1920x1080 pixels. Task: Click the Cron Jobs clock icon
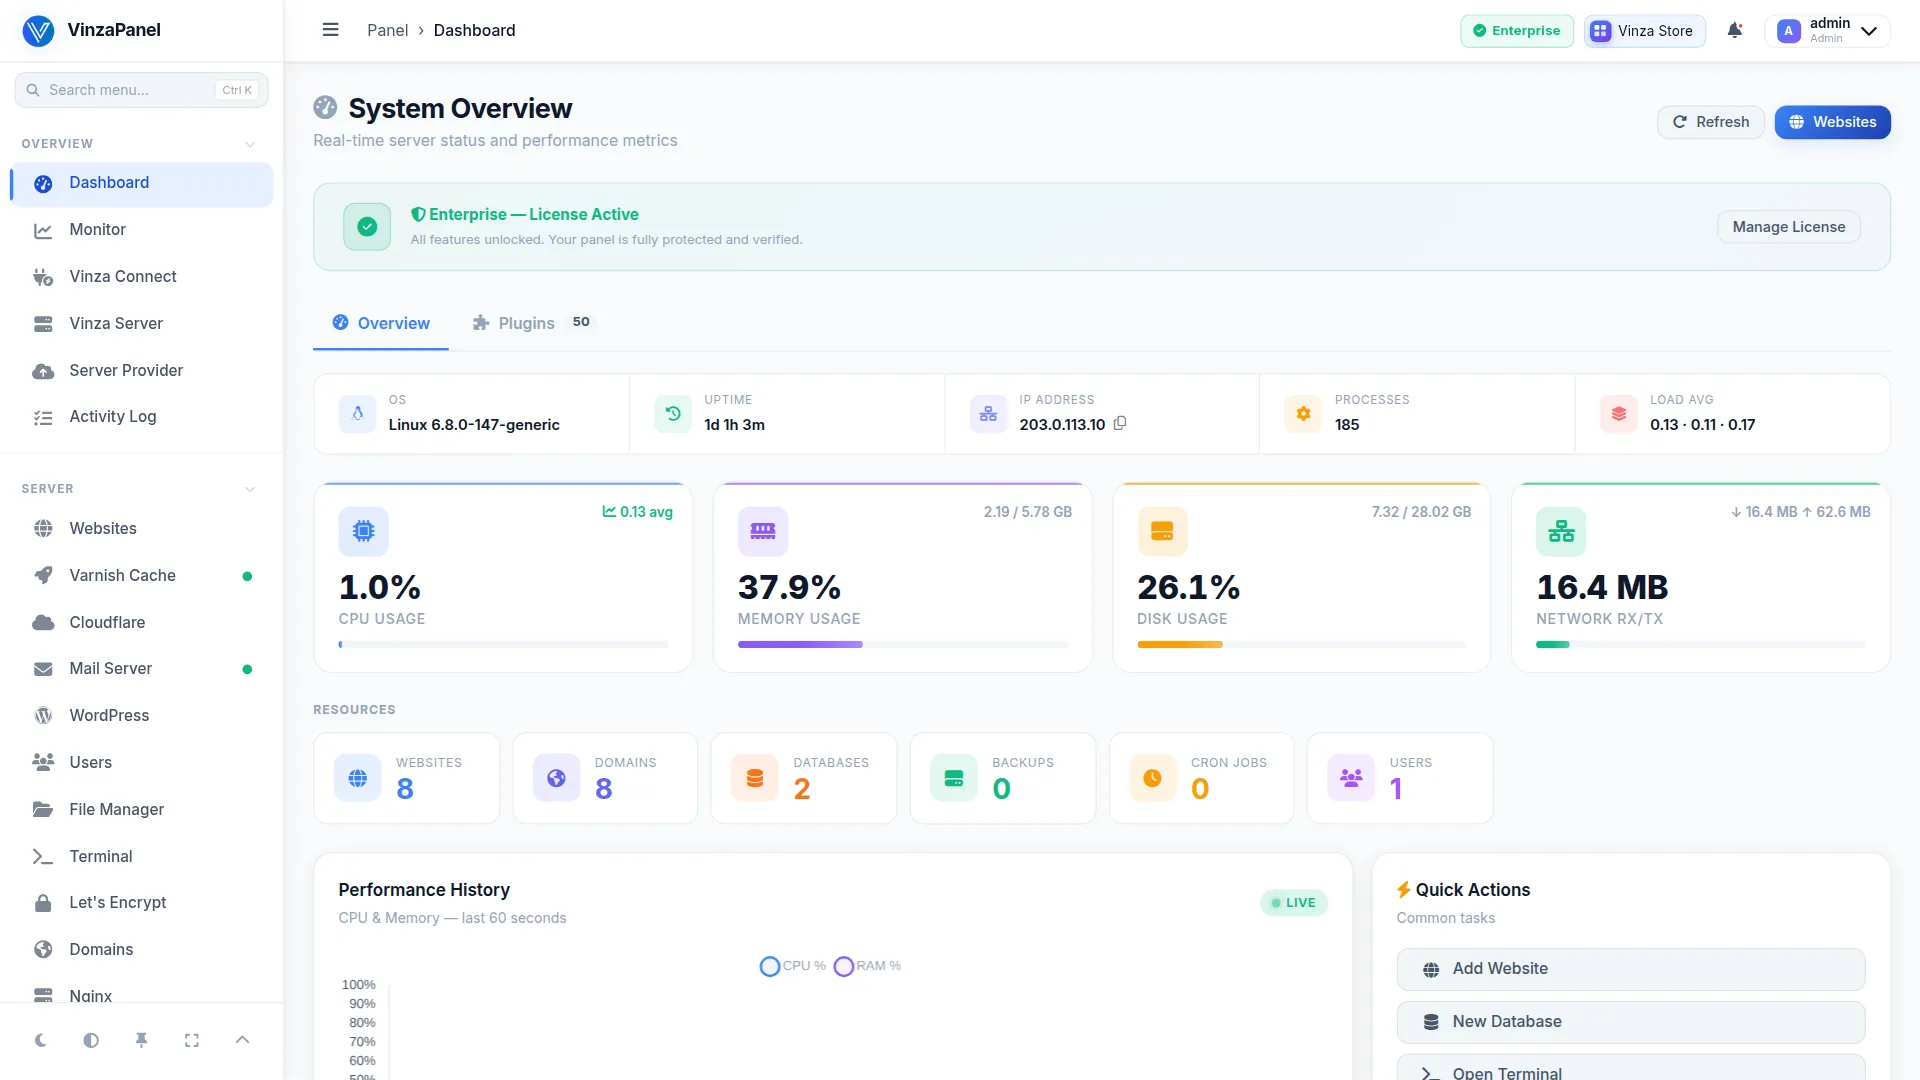pos(1152,778)
